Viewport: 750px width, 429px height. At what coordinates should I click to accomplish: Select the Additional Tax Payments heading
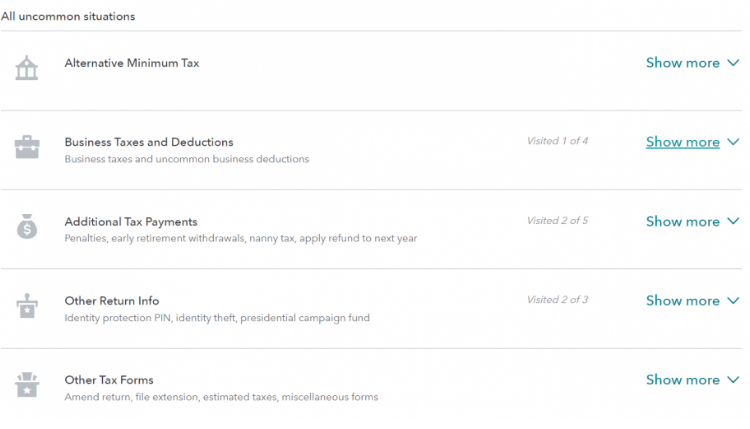point(131,222)
